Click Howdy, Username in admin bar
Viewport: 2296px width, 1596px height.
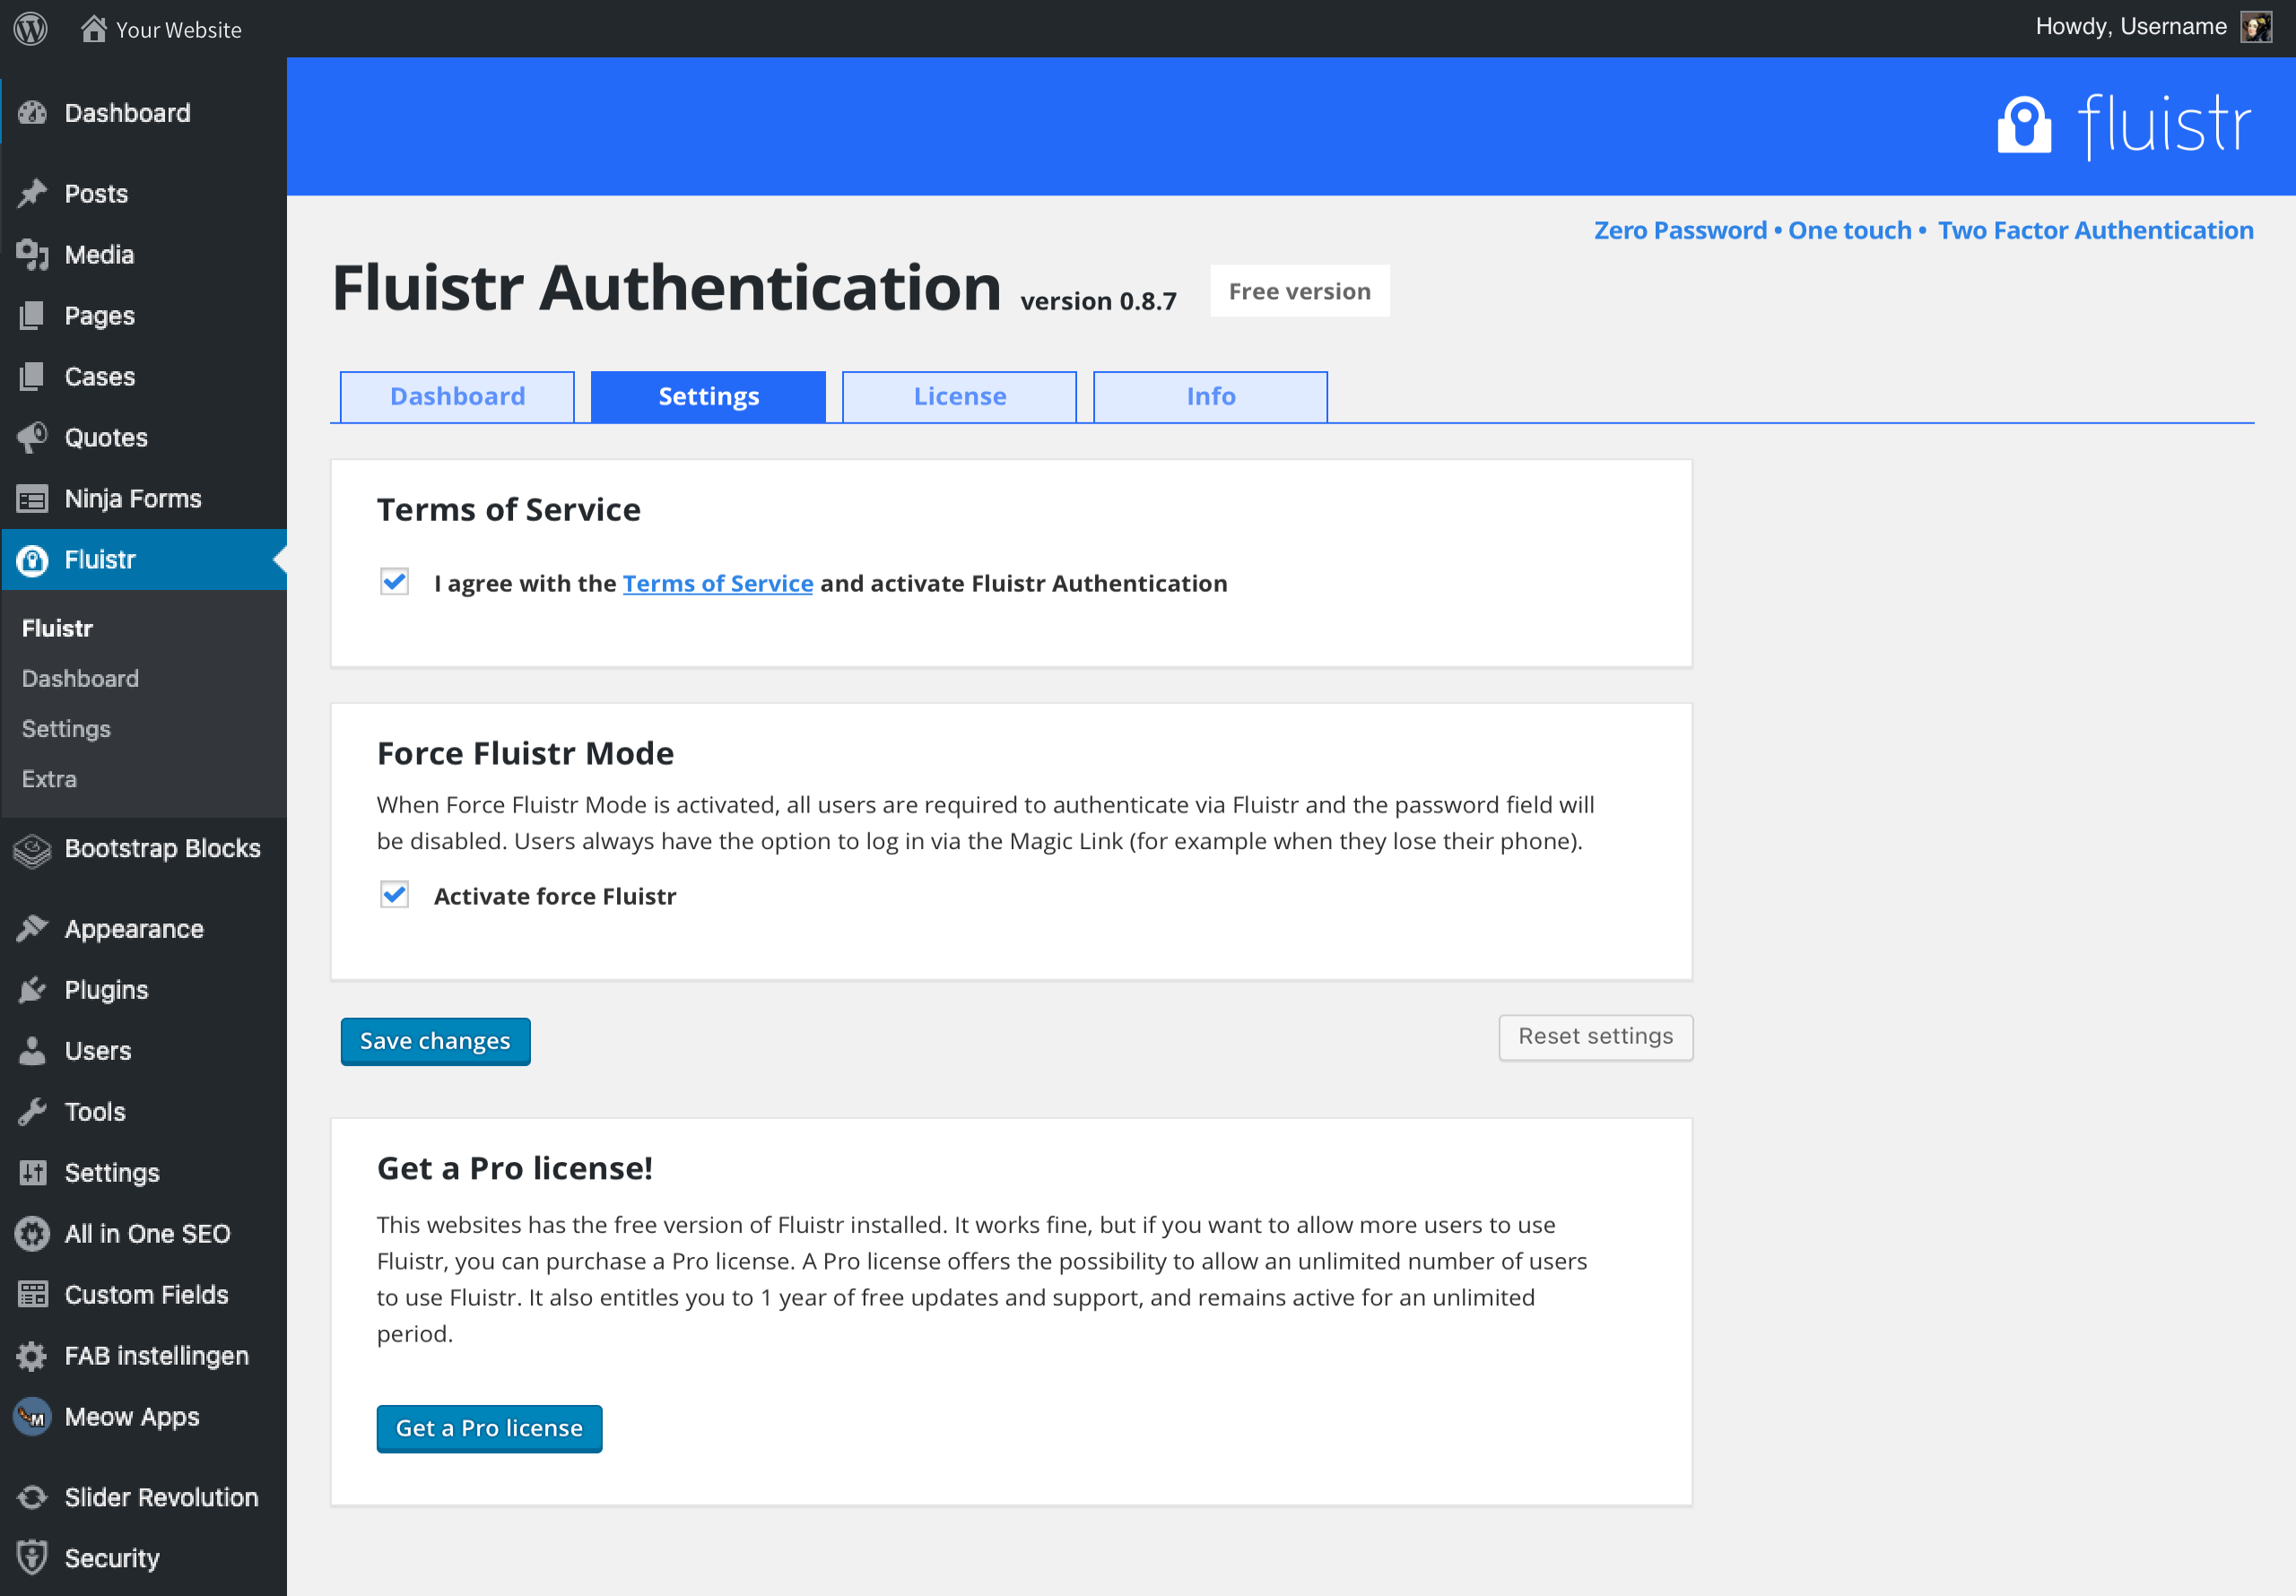2131,27
